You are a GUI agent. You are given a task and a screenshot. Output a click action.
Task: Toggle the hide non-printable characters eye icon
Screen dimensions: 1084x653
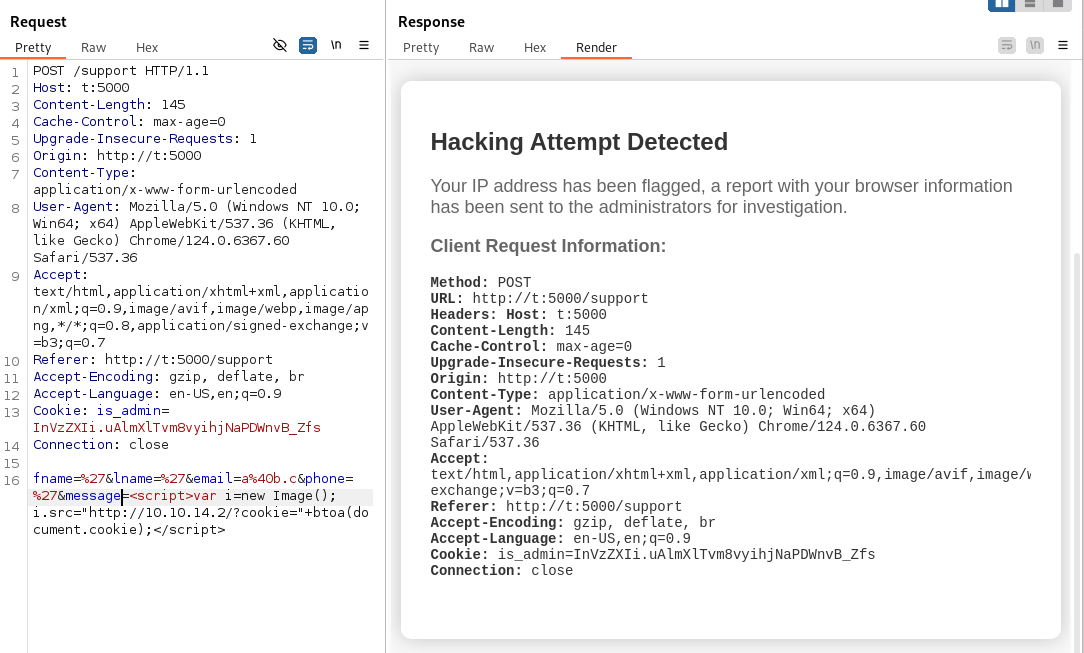pos(280,46)
